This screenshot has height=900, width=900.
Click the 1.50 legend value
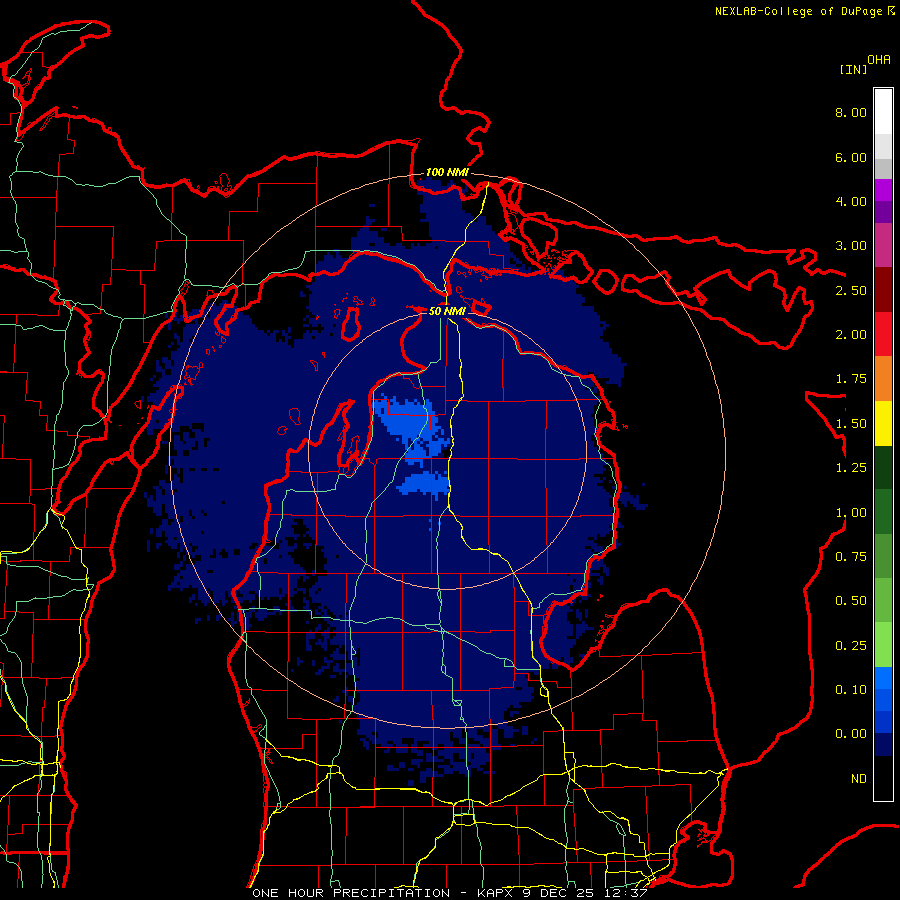coord(851,424)
